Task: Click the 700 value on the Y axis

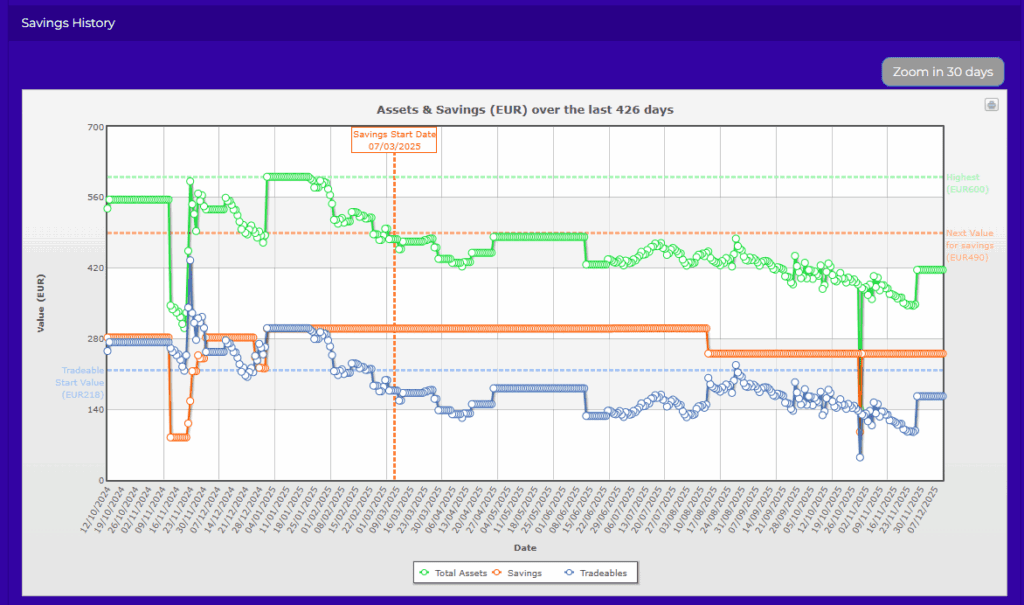Action: click(x=95, y=127)
